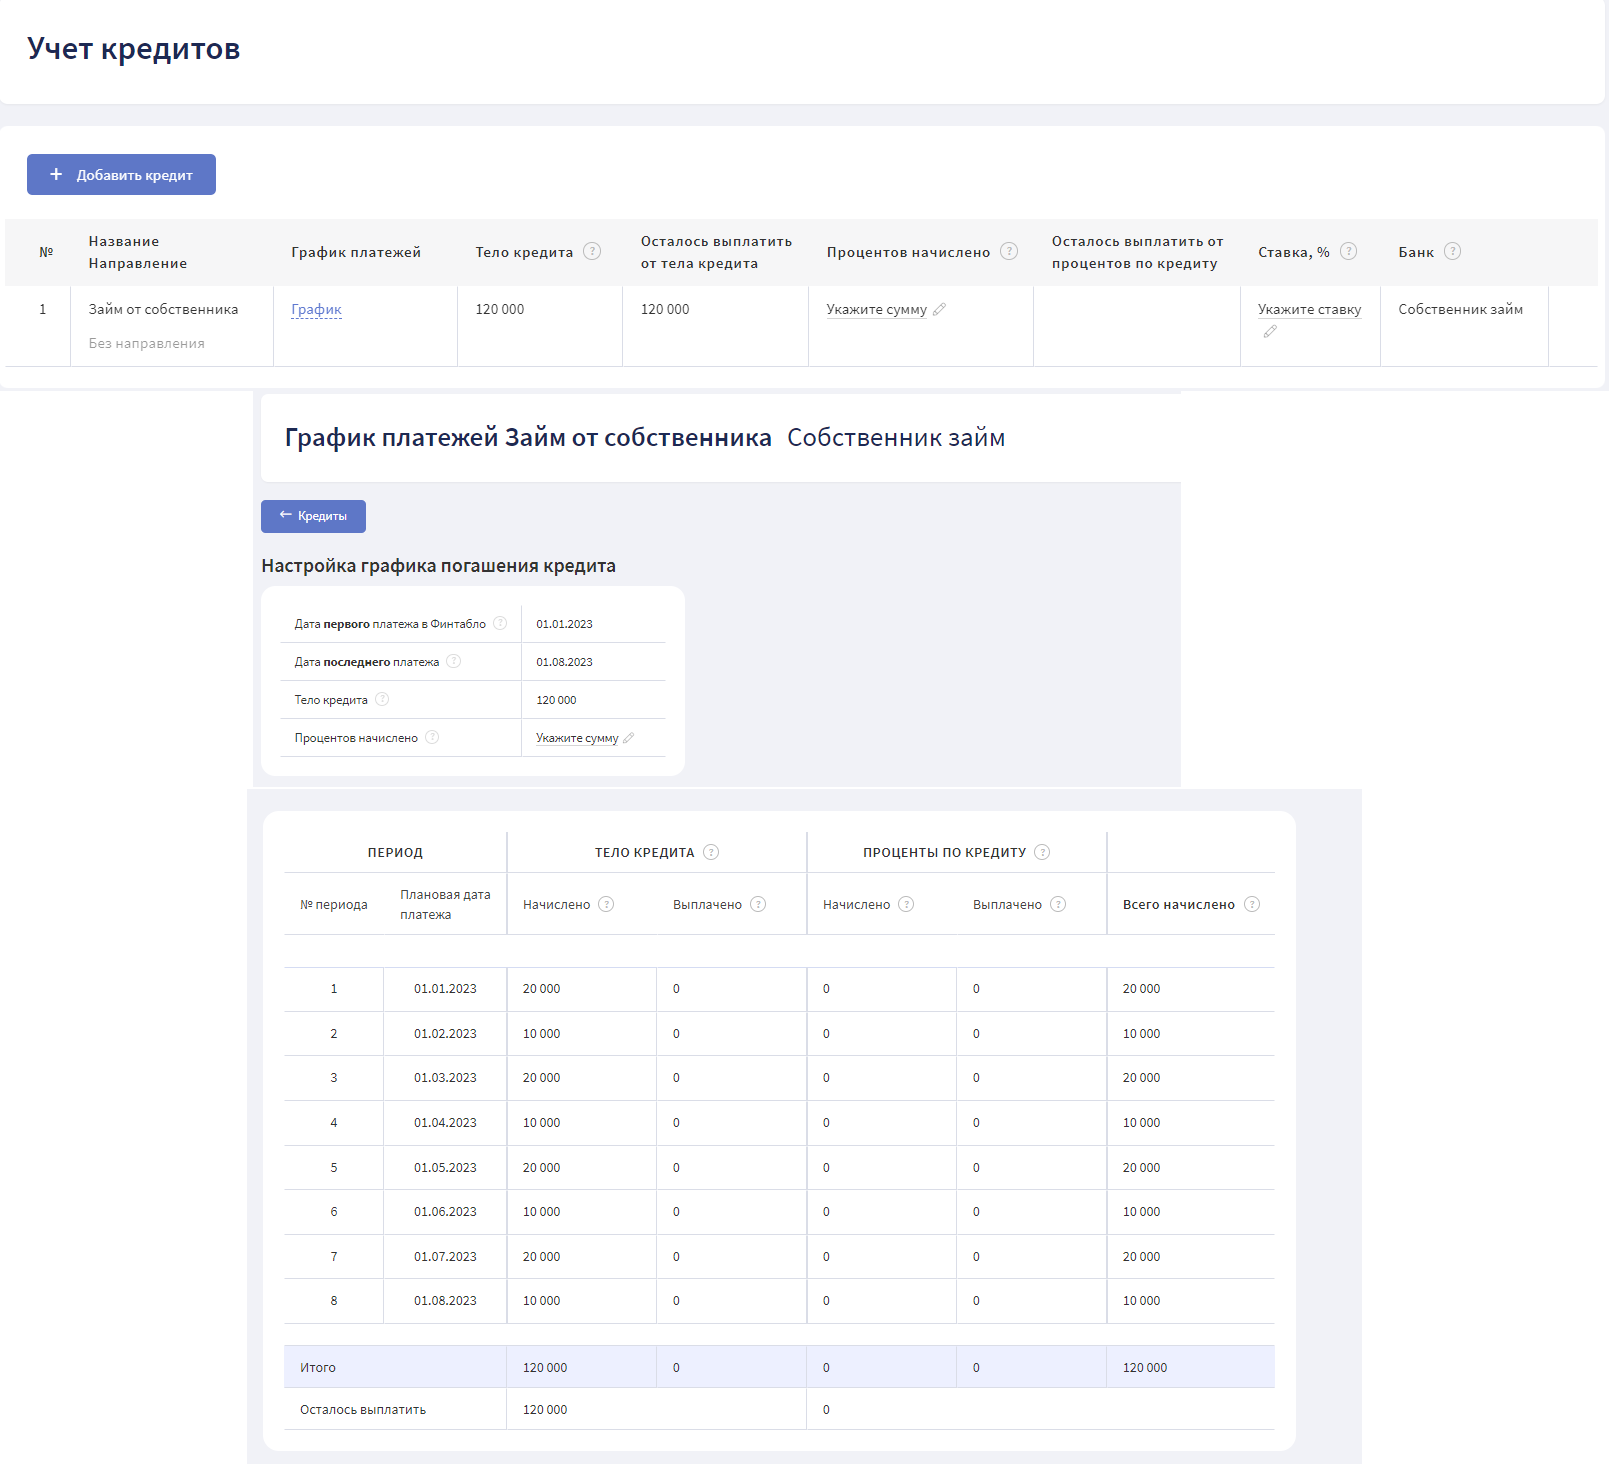Viewport: 1609px width, 1464px height.
Task: Click planned date 01.01.2023 in schedule table
Action: tap(445, 989)
